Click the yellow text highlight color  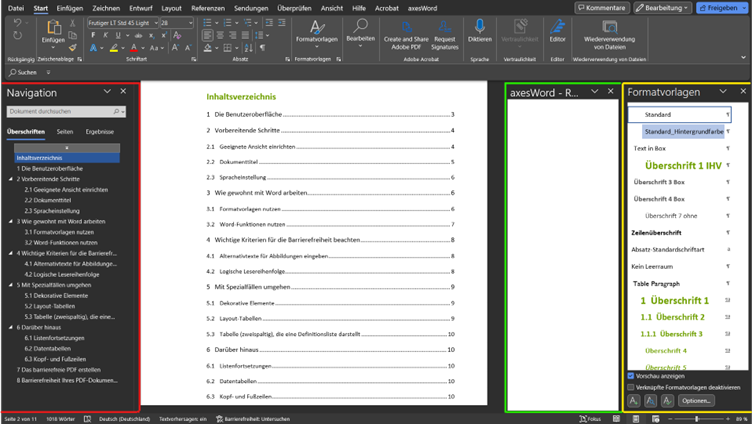[114, 47]
